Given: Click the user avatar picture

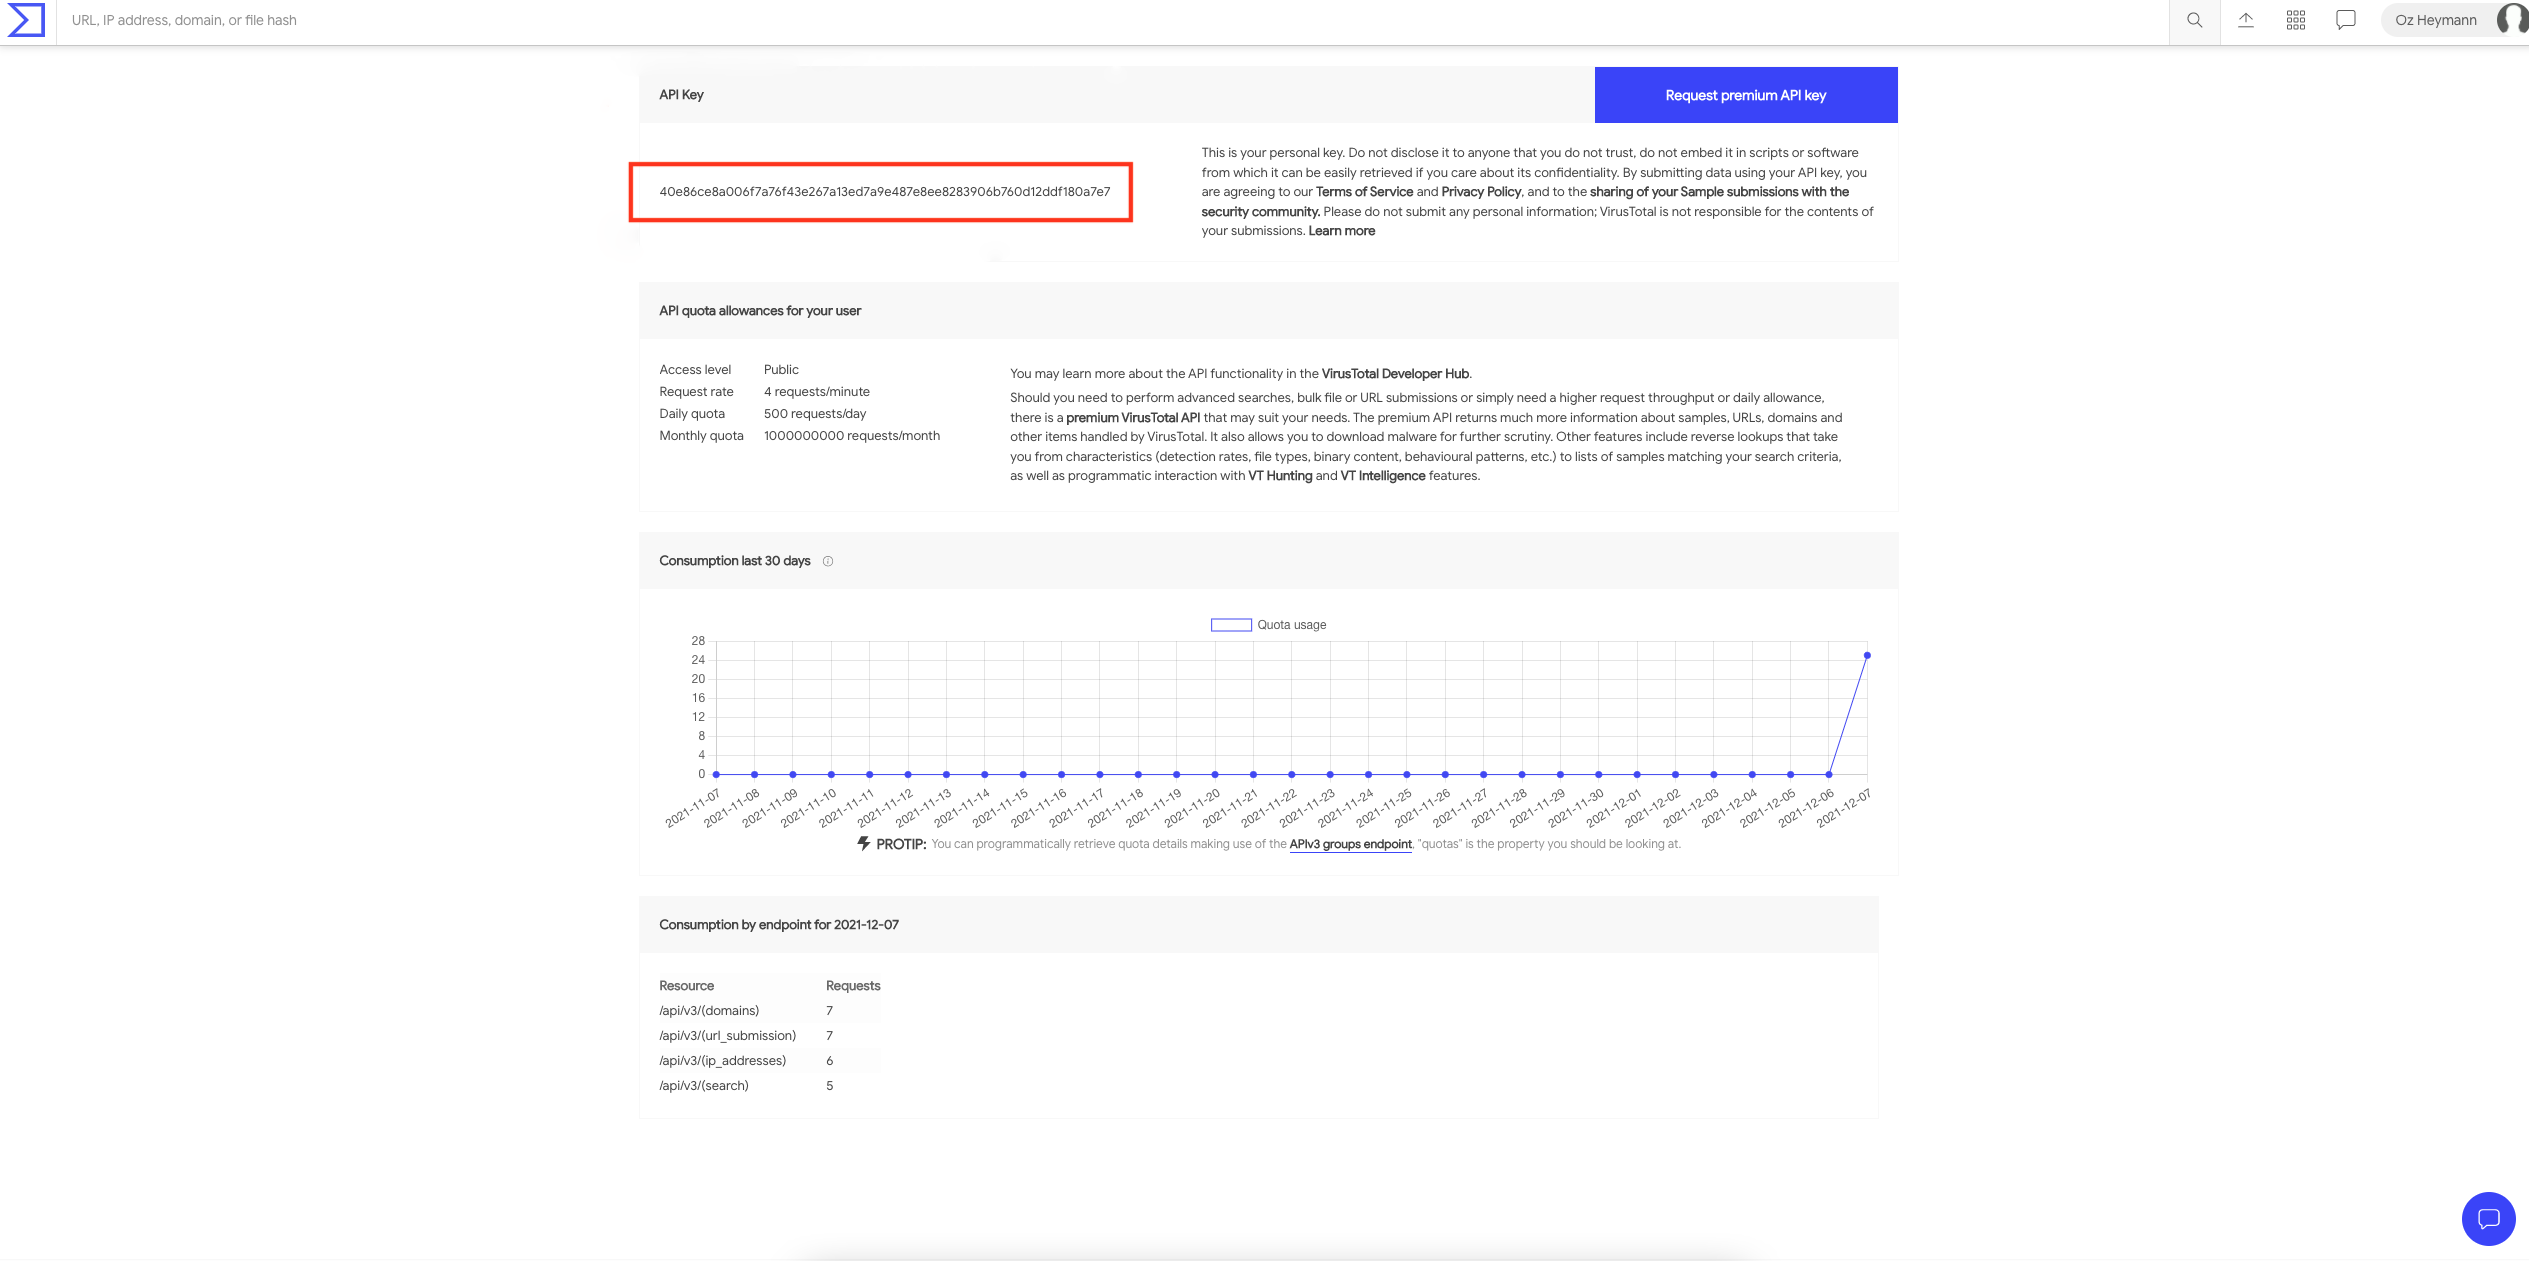Looking at the screenshot, I should (x=2514, y=19).
